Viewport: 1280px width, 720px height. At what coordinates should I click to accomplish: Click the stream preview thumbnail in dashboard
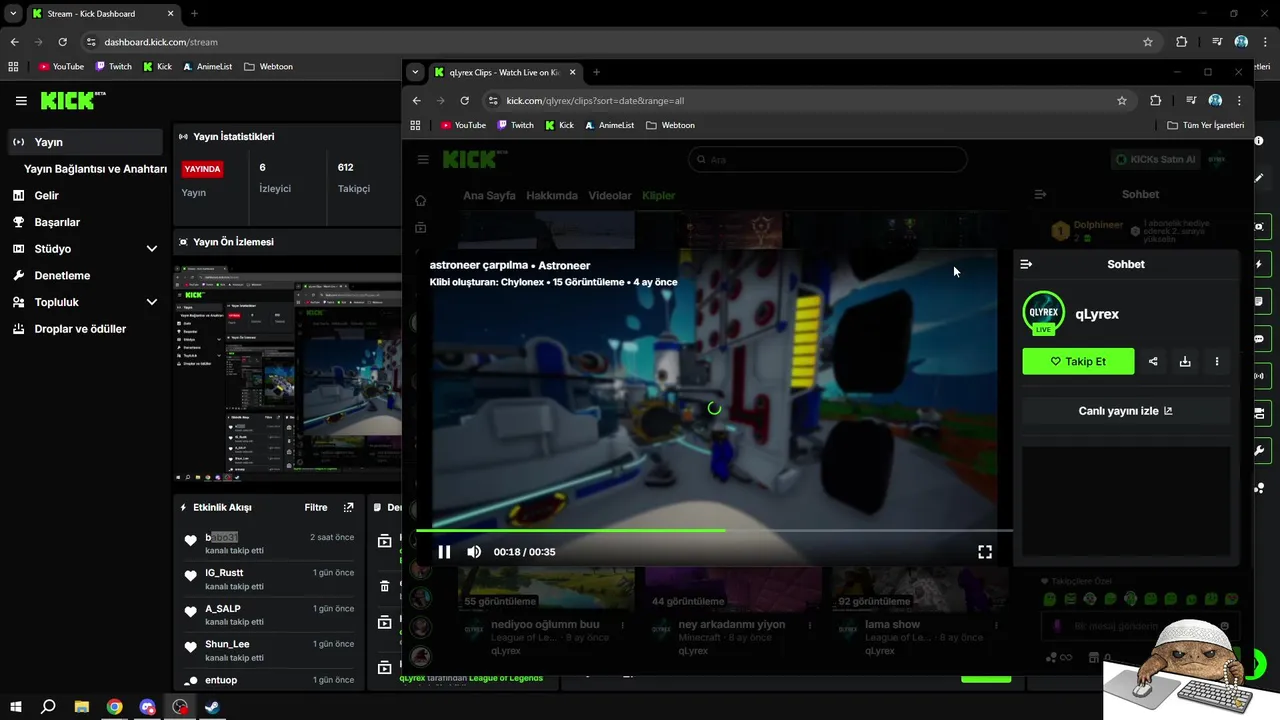point(288,373)
